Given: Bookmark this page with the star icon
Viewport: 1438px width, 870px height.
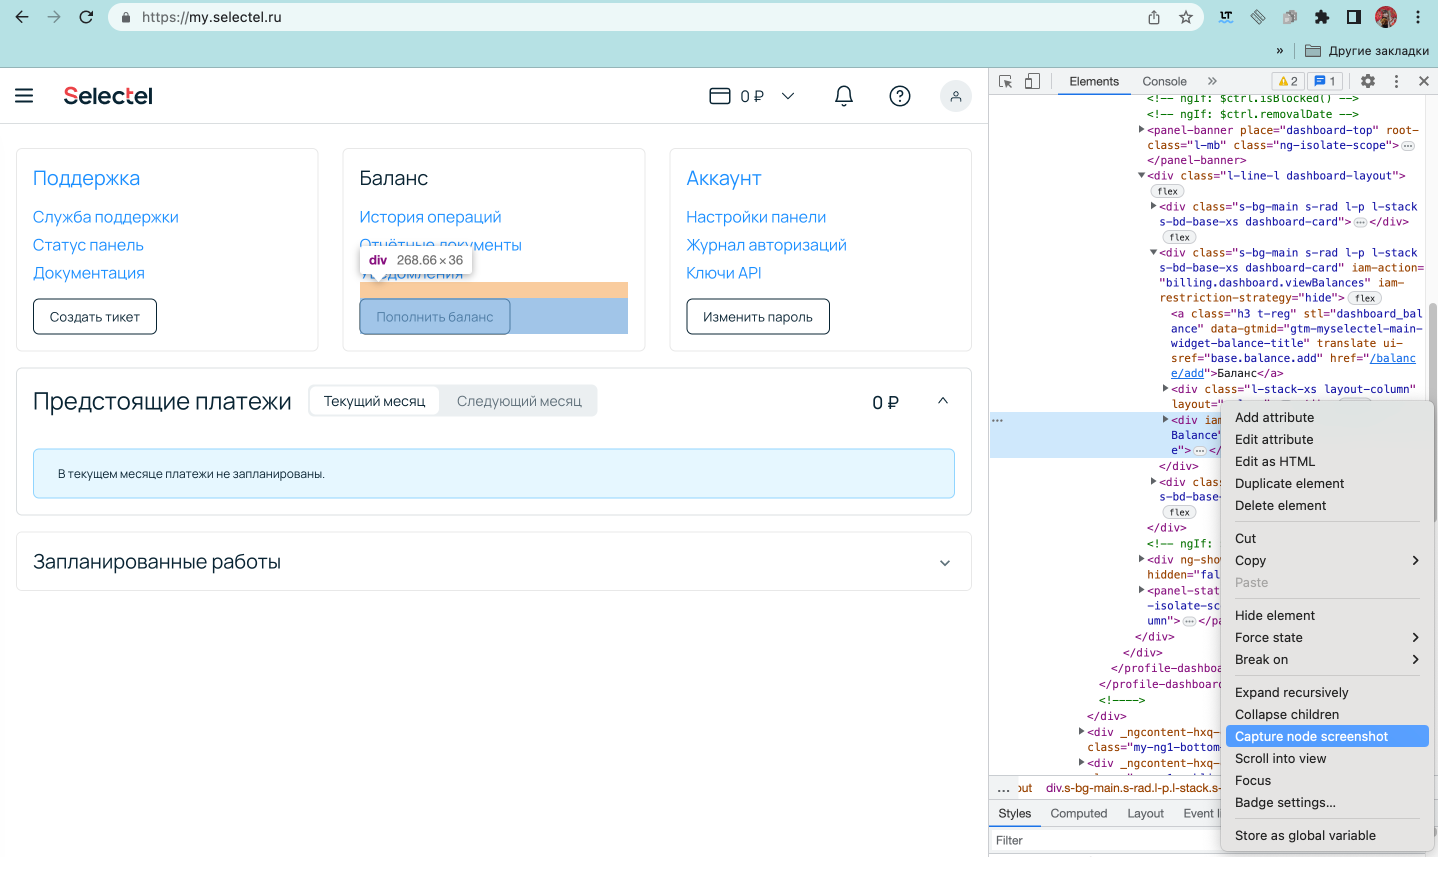Looking at the screenshot, I should tap(1186, 17).
